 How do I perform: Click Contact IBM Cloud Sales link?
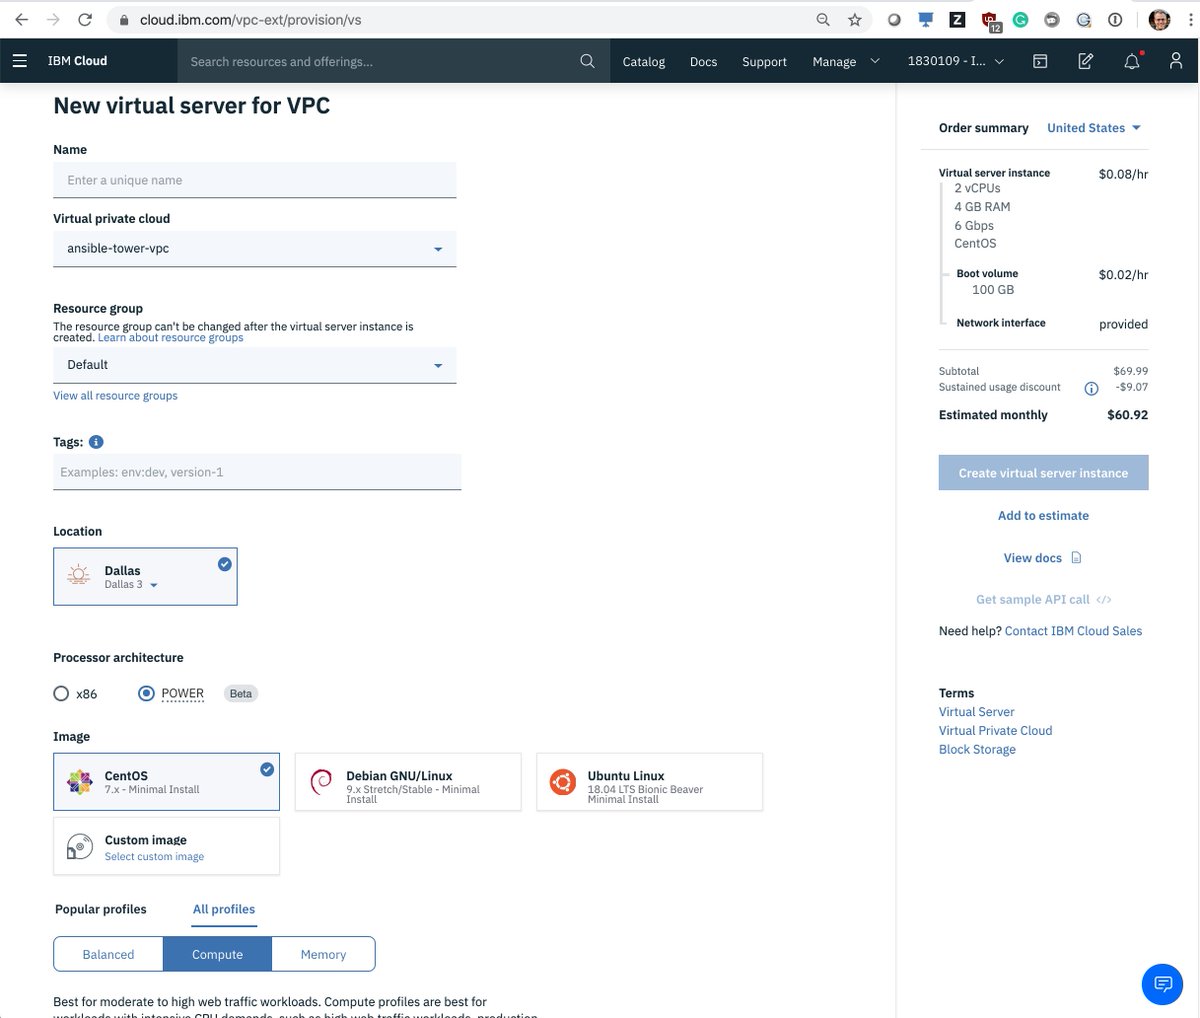coord(1073,631)
